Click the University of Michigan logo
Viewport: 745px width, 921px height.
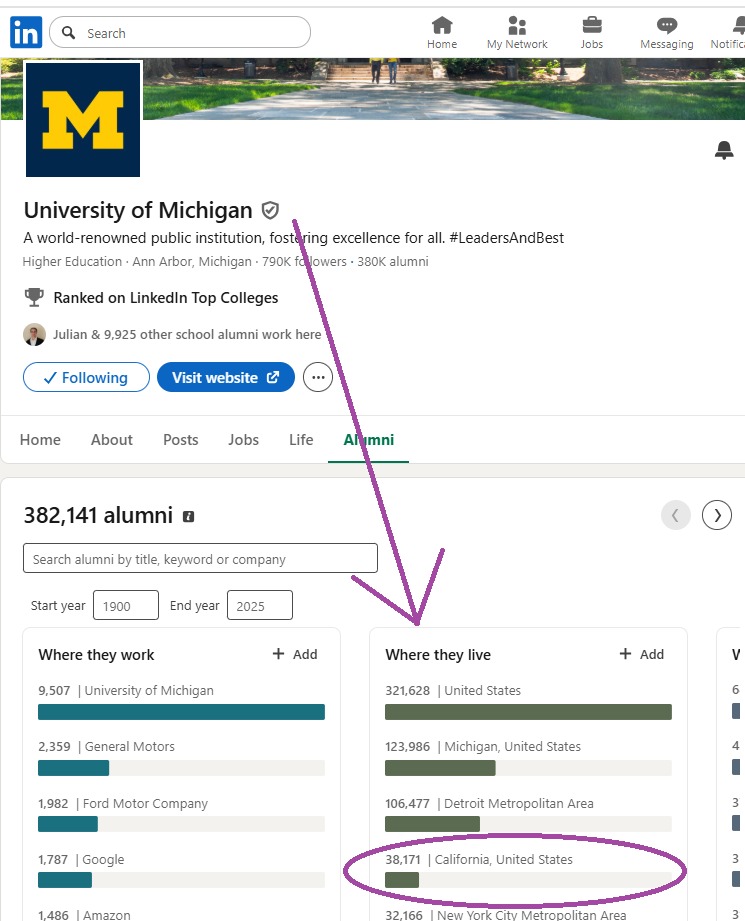pyautogui.click(x=83, y=119)
